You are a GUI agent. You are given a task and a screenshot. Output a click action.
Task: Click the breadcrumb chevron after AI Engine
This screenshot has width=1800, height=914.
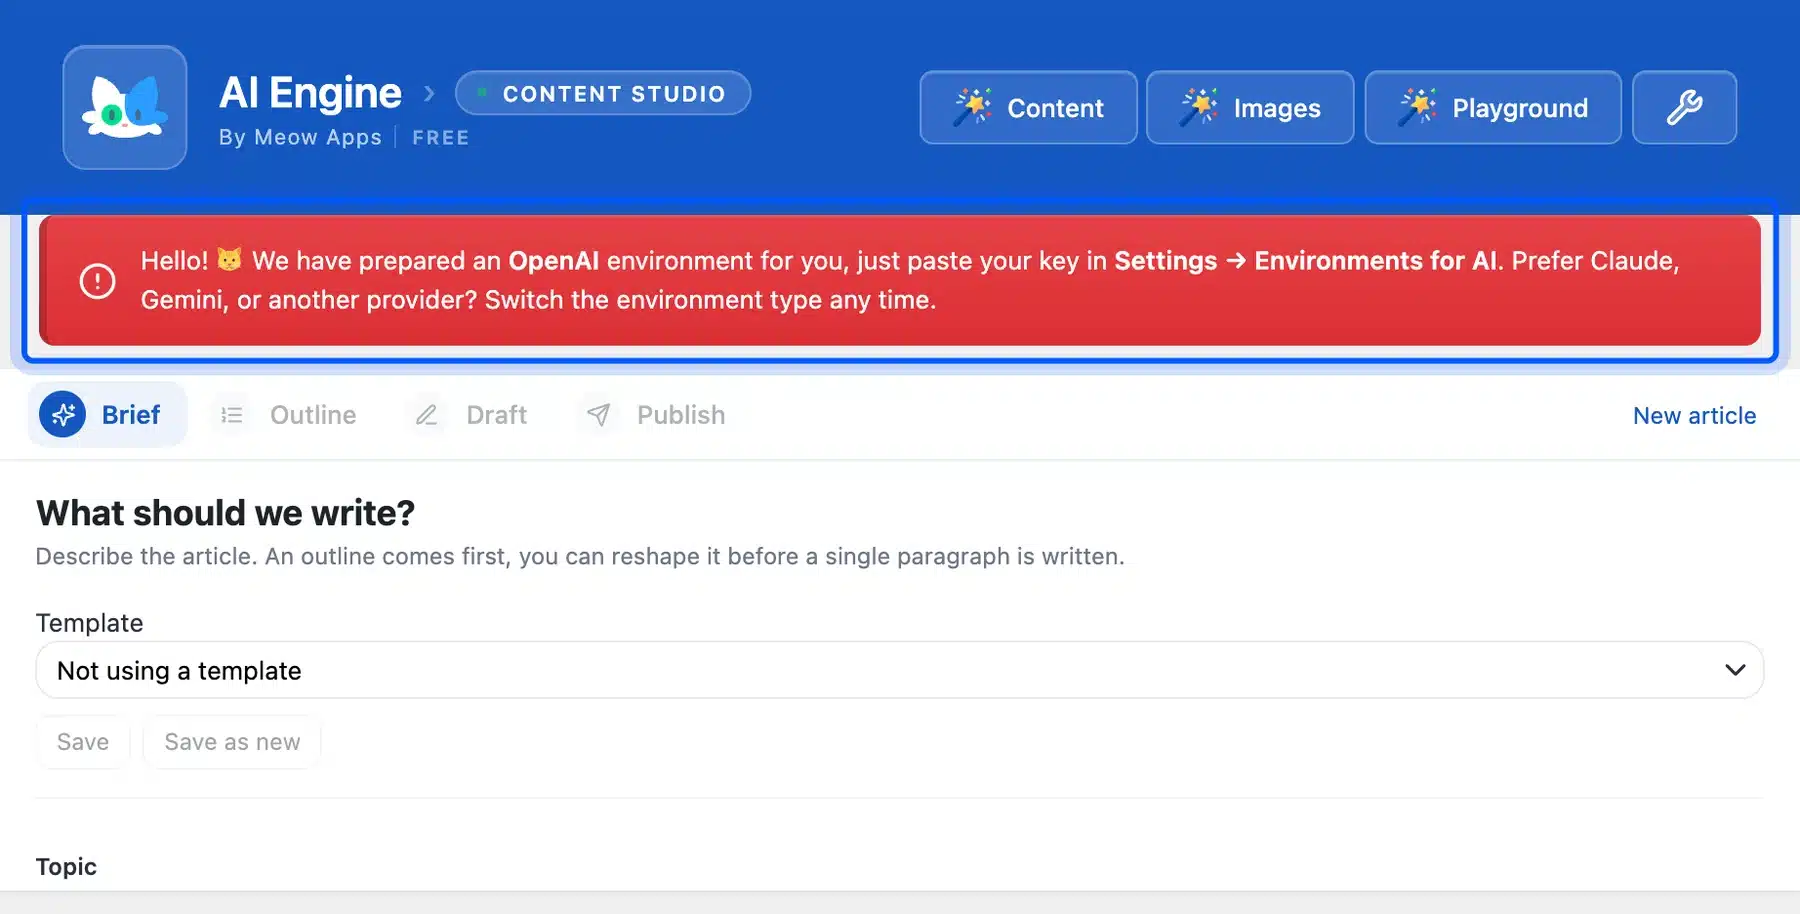click(x=429, y=94)
